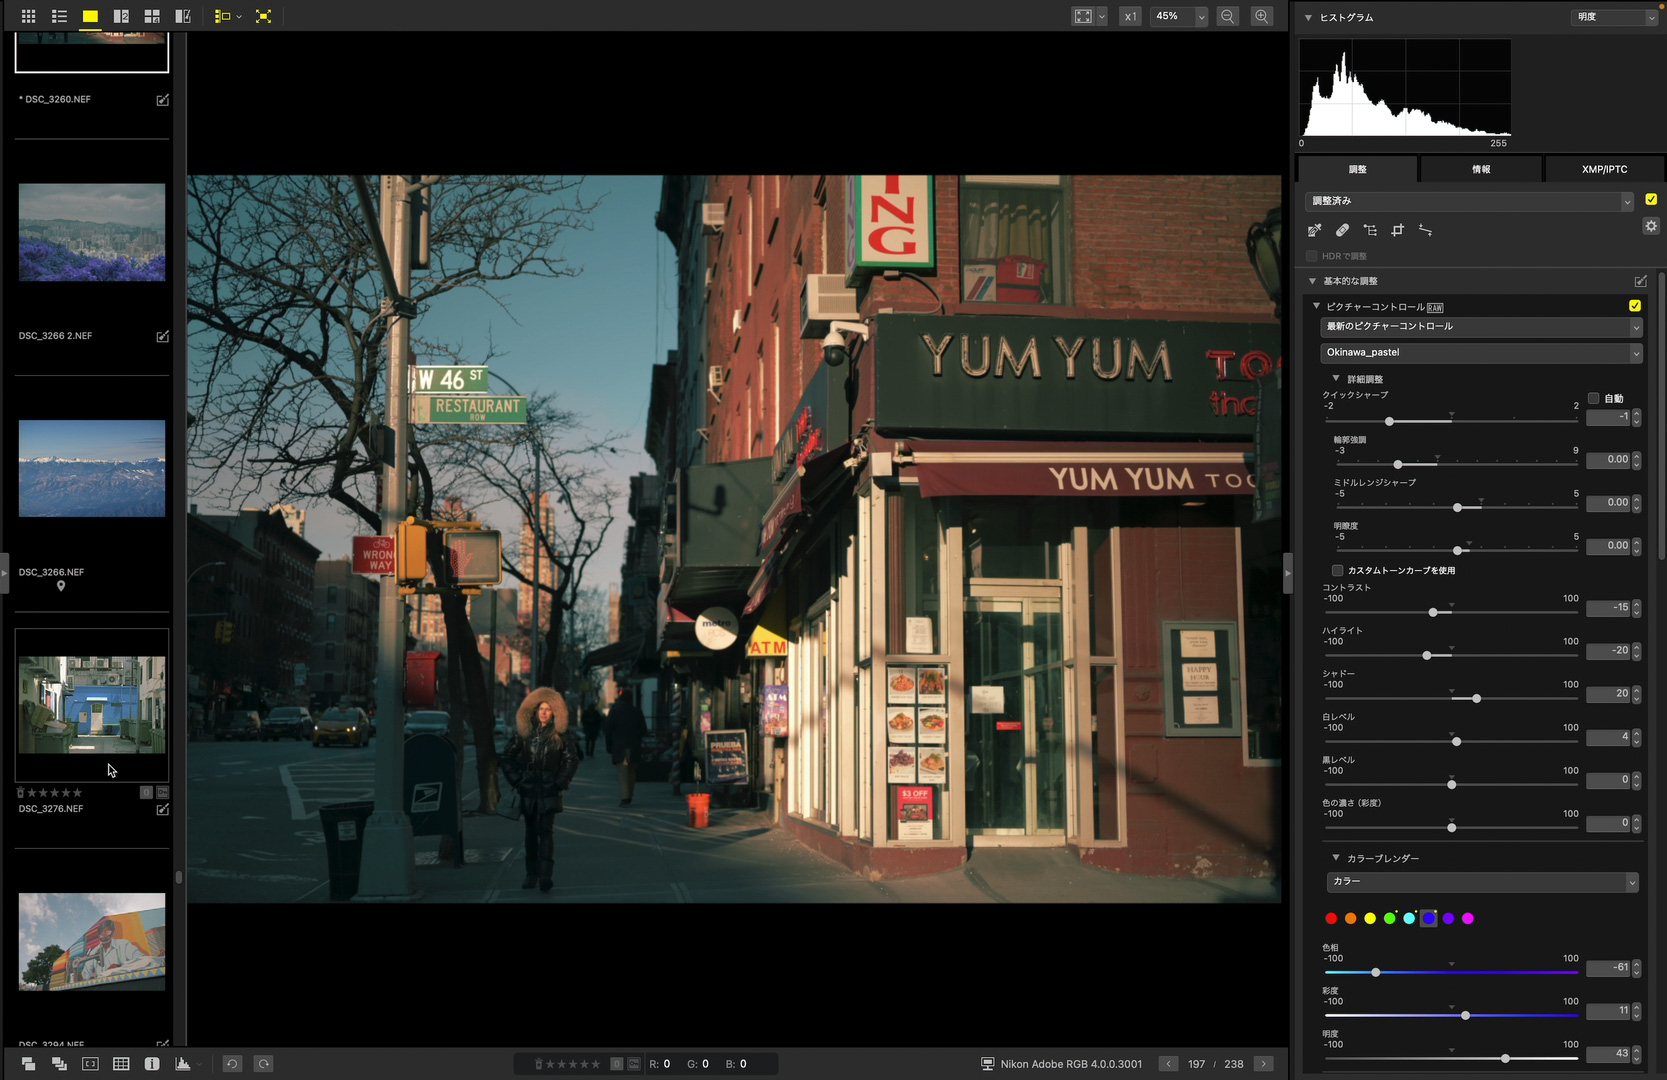Select the retouch brush bandage tool
Screen dimensions: 1667x1080
click(1342, 230)
